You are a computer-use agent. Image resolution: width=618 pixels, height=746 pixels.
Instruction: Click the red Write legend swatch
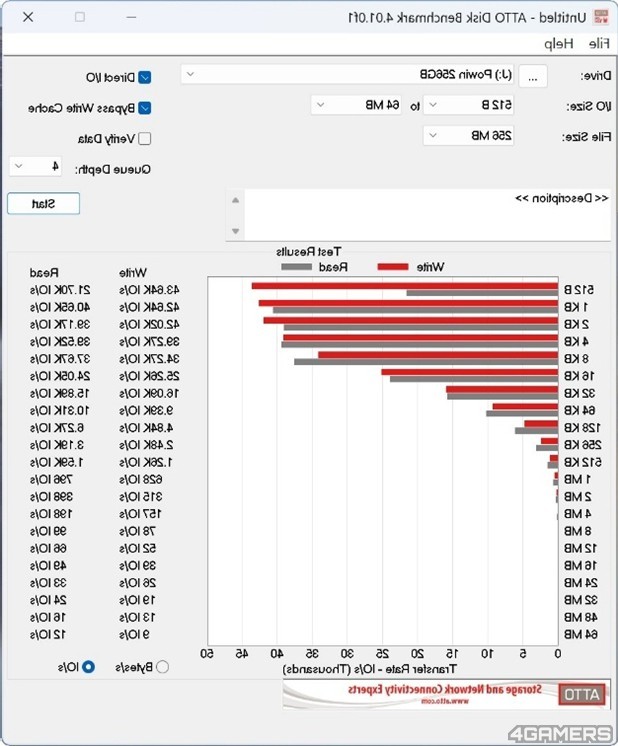pyautogui.click(x=396, y=267)
